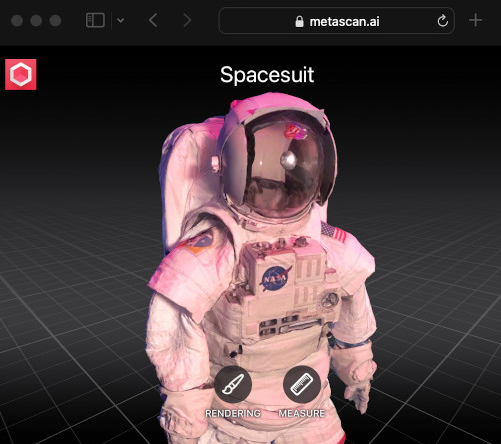Select the MEASURE text label
The width and height of the screenshot is (501, 444).
click(302, 413)
